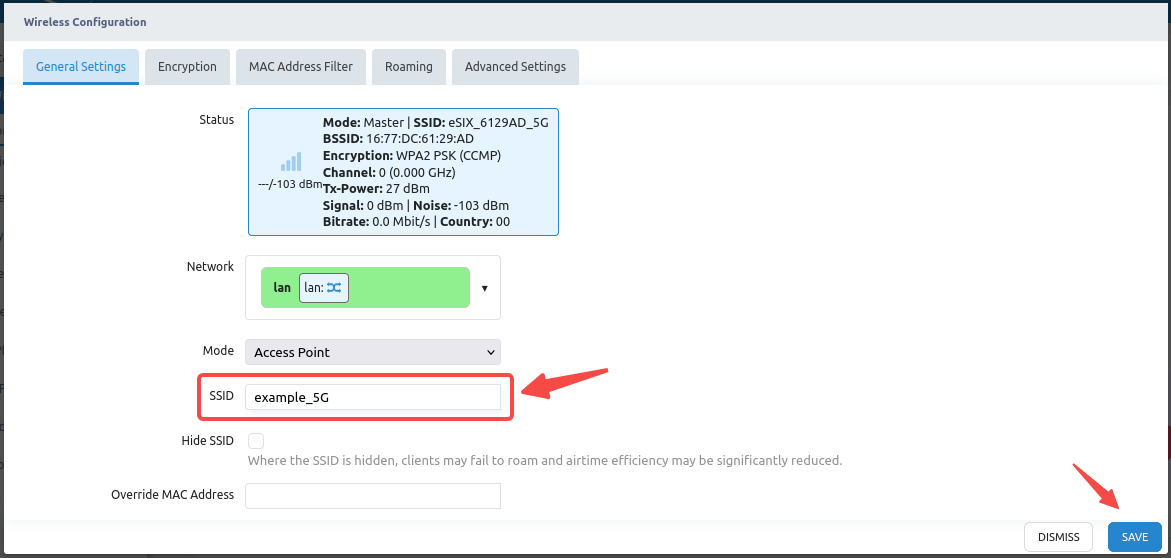
Task: Click the Hide SSID label
Action: click(208, 441)
